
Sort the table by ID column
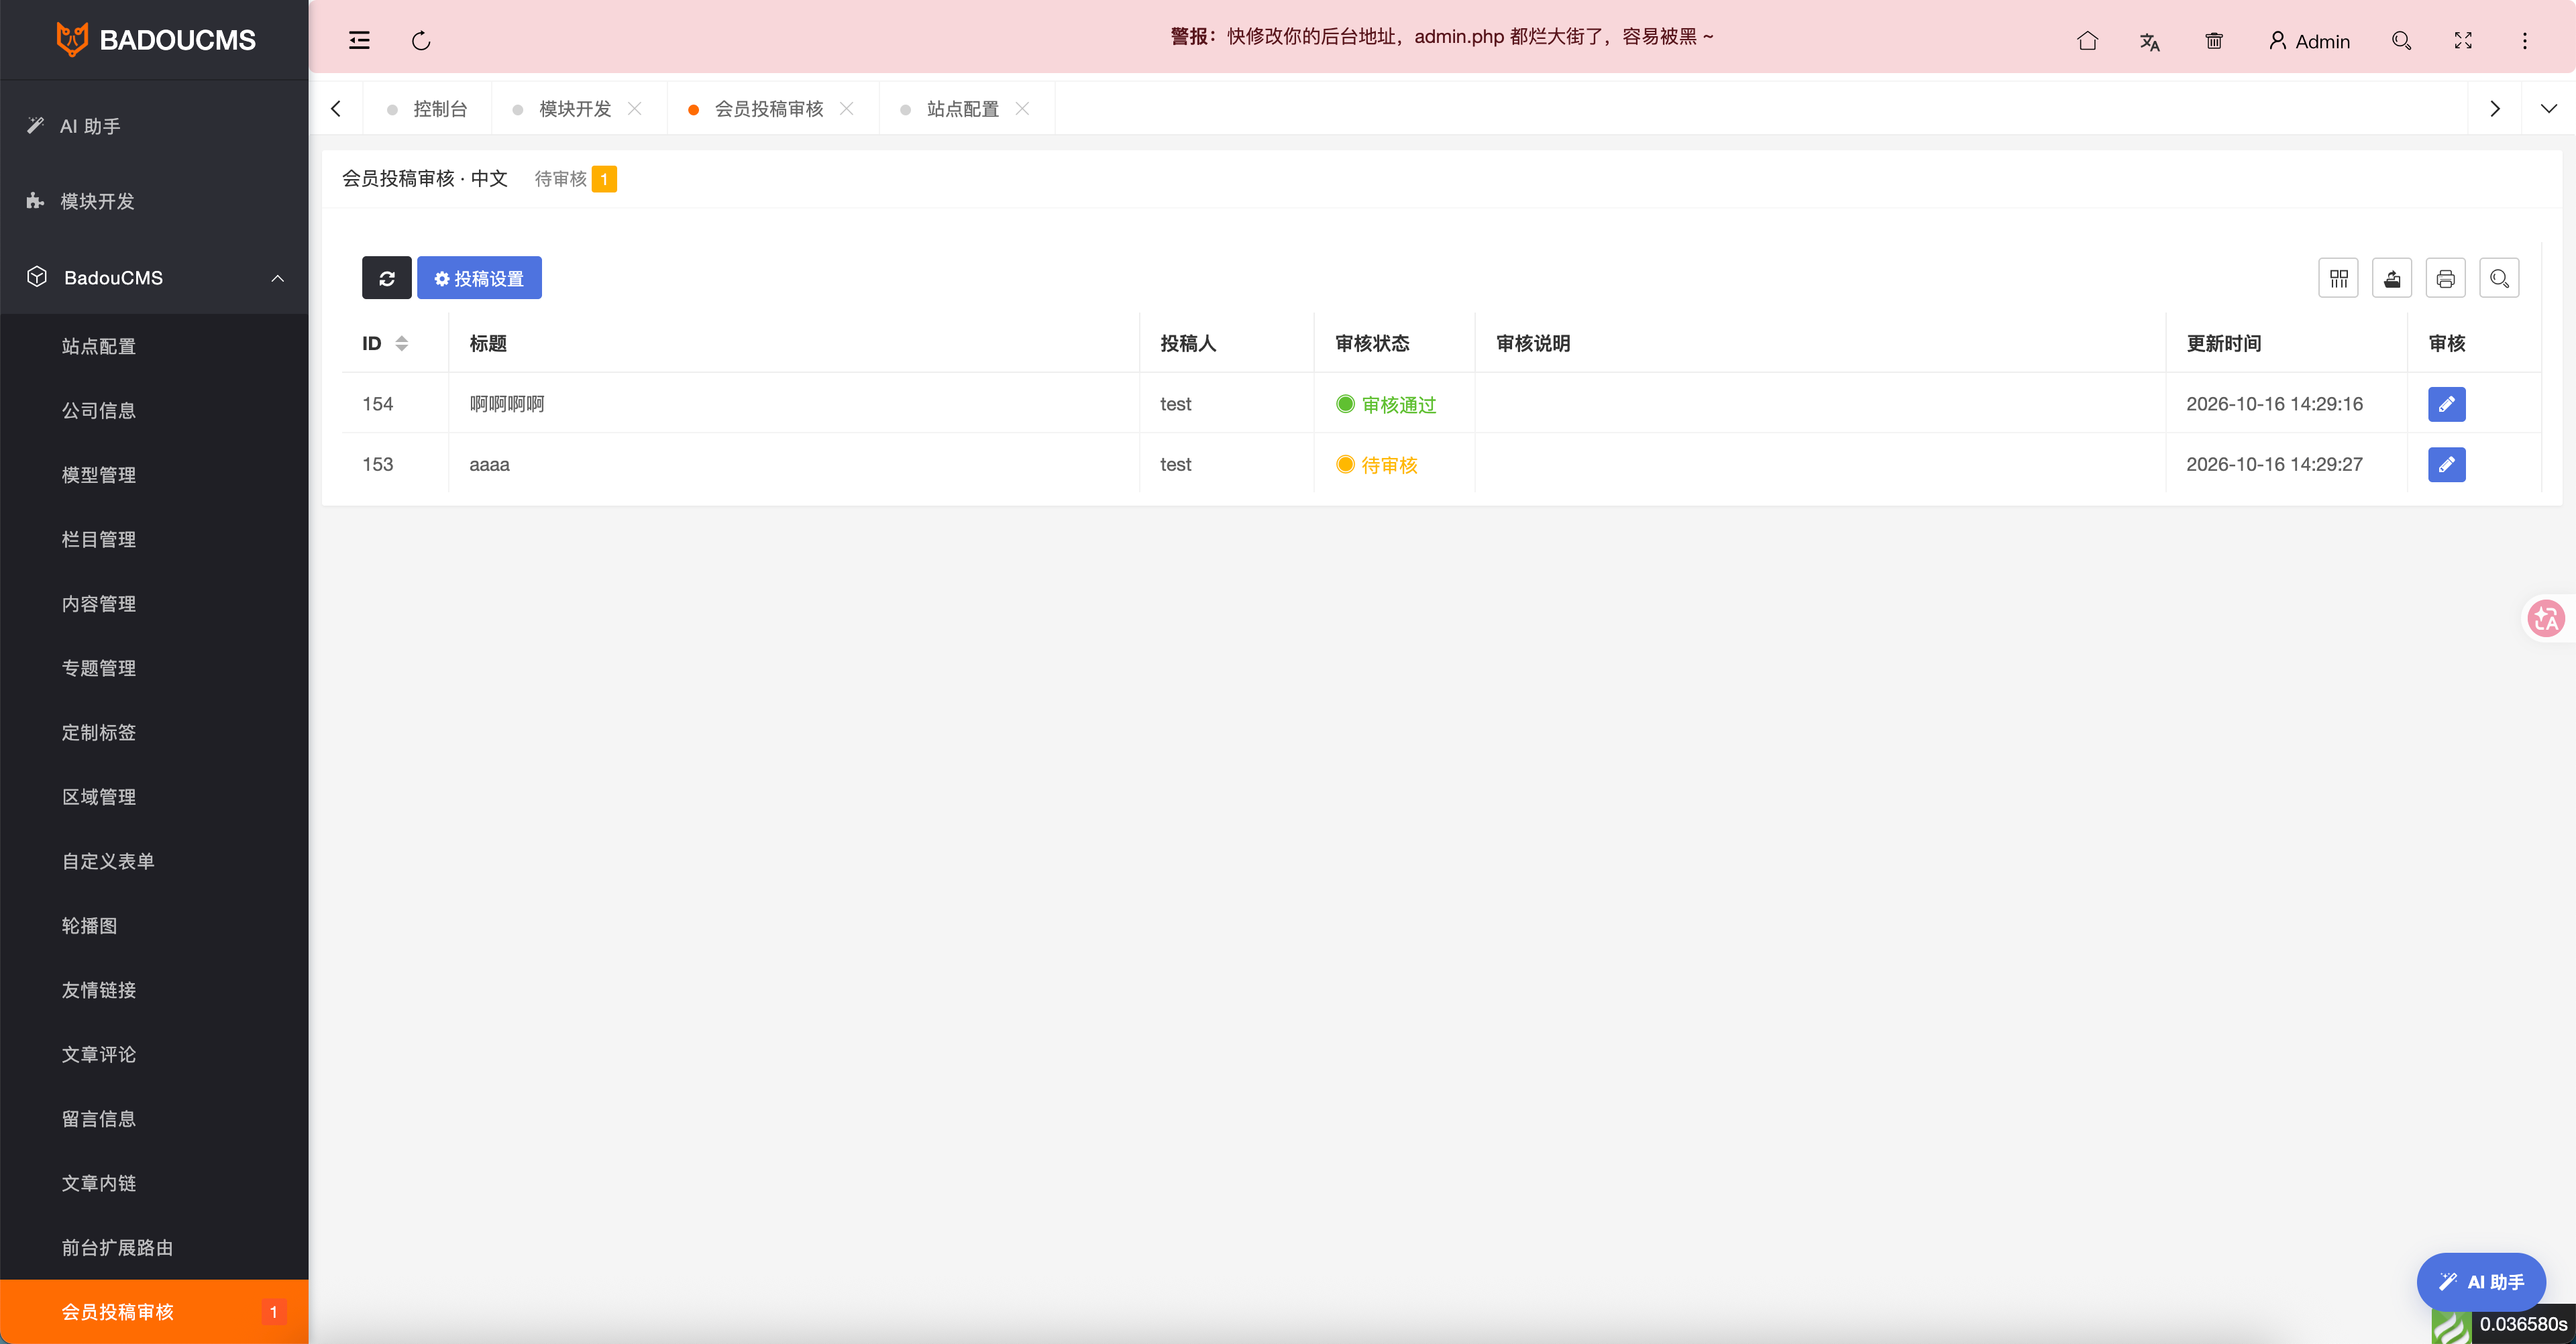tap(401, 343)
